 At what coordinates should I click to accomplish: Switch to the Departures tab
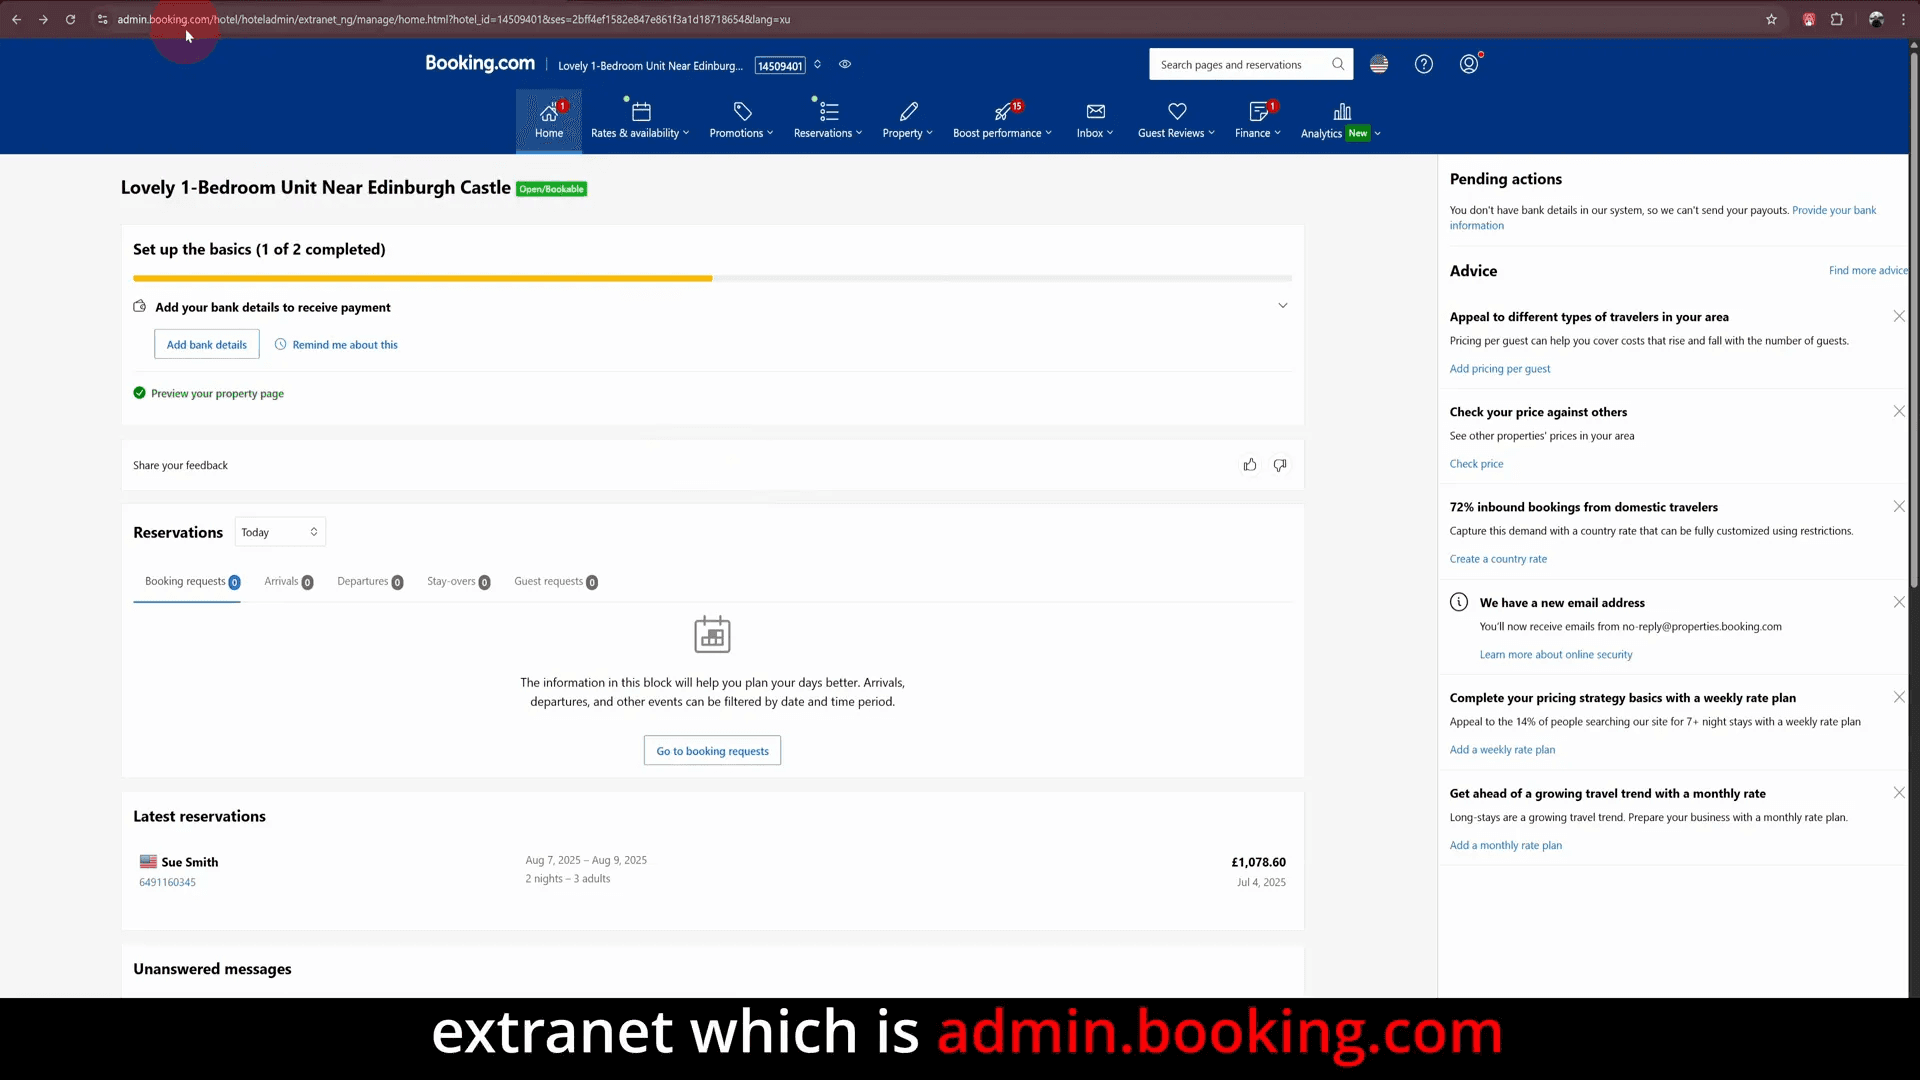click(370, 582)
